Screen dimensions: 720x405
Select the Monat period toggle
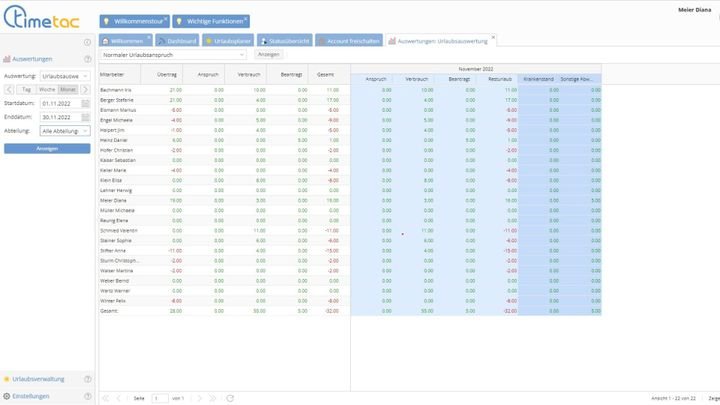pos(69,89)
